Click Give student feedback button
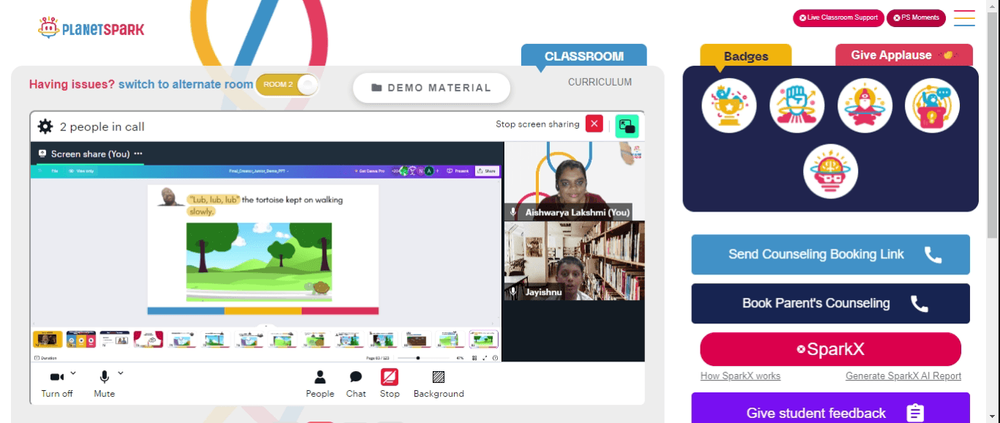Image resolution: width=1000 pixels, height=423 pixels. 830,409
